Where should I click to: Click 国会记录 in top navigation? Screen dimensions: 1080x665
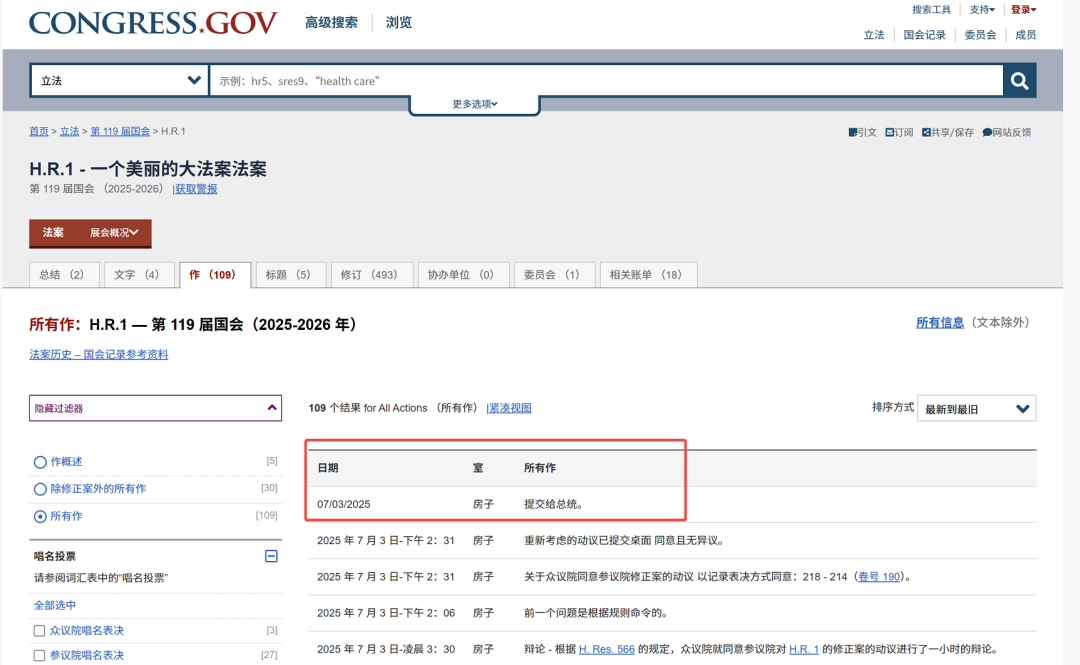(924, 35)
